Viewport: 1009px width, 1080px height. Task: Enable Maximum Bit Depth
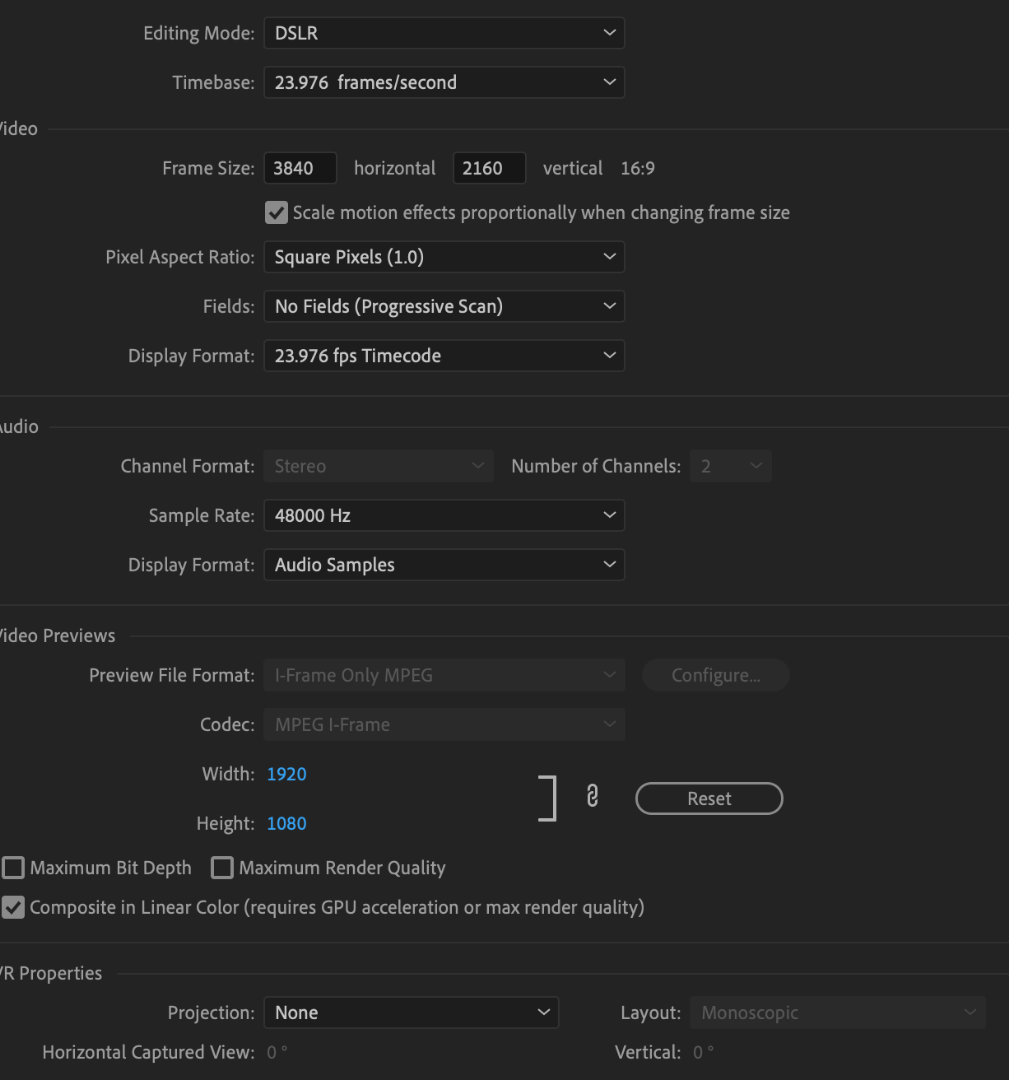click(13, 868)
